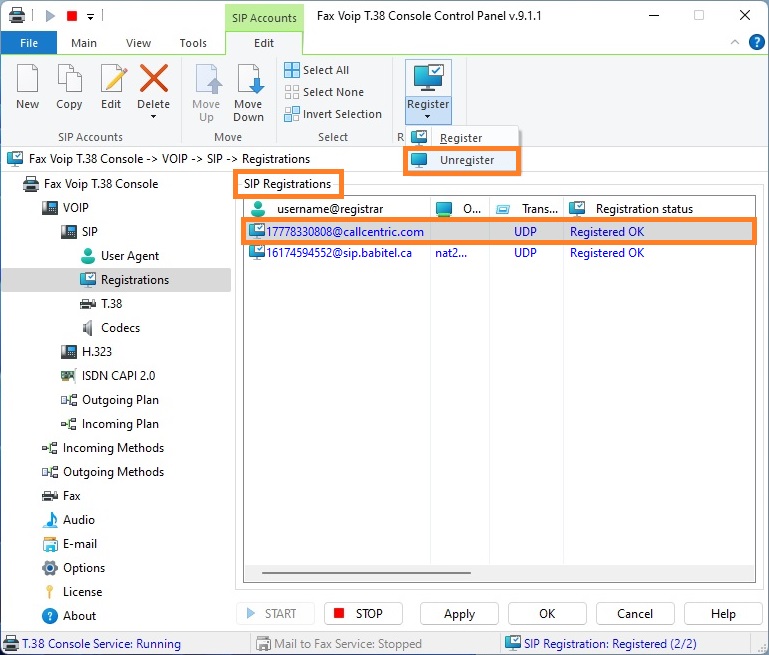
Task: Collapse the Register split-button dropdown arrow
Action: click(x=428, y=117)
